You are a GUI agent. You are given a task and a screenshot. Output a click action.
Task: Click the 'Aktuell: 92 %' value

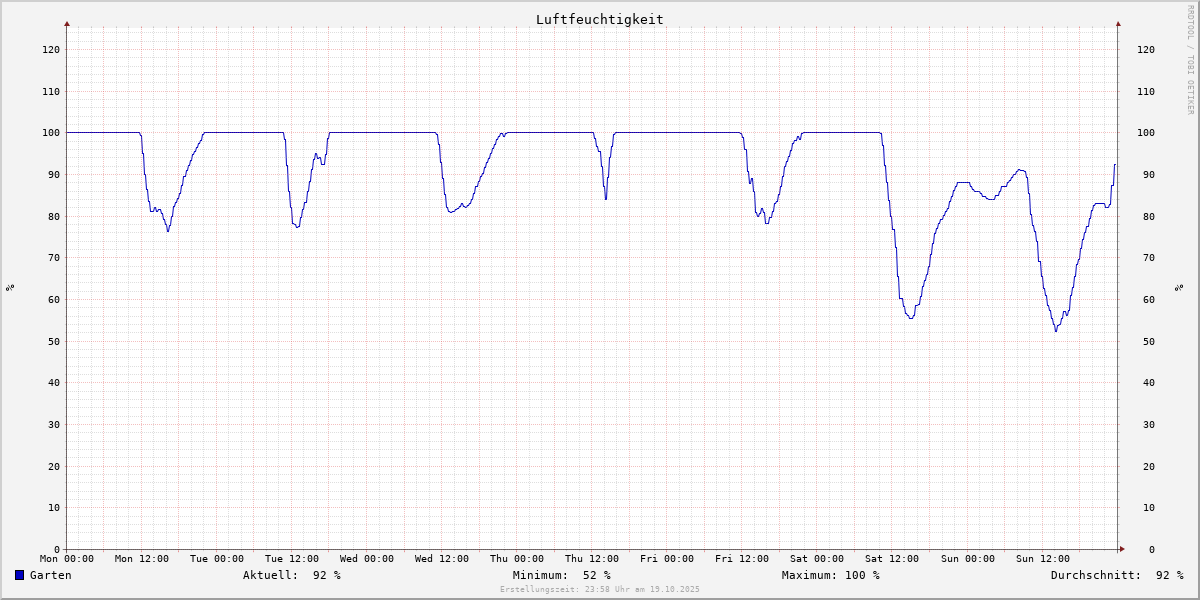[x=292, y=575]
